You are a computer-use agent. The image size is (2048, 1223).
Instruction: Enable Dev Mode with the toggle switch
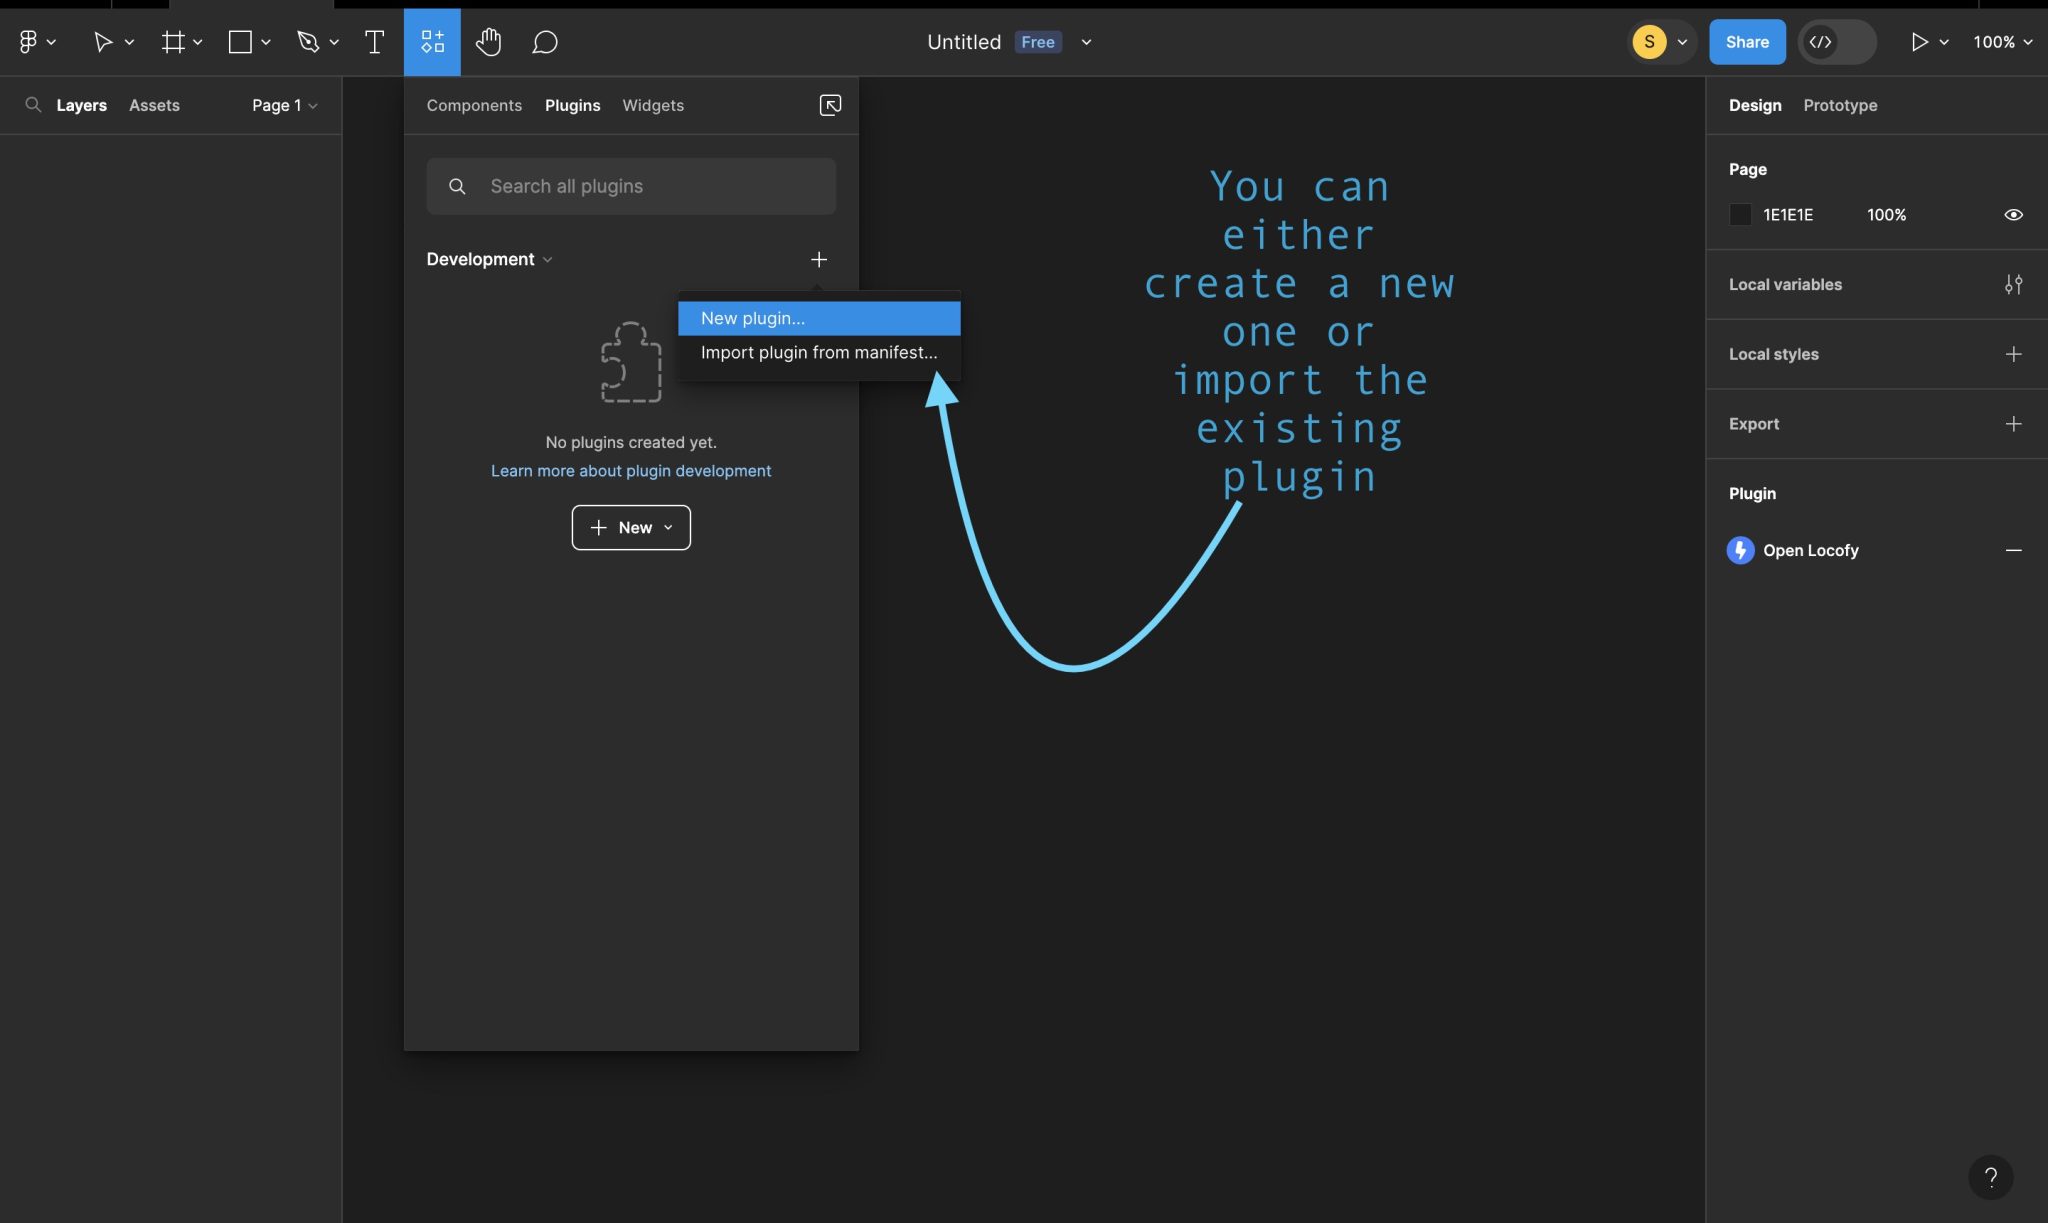pyautogui.click(x=1837, y=42)
